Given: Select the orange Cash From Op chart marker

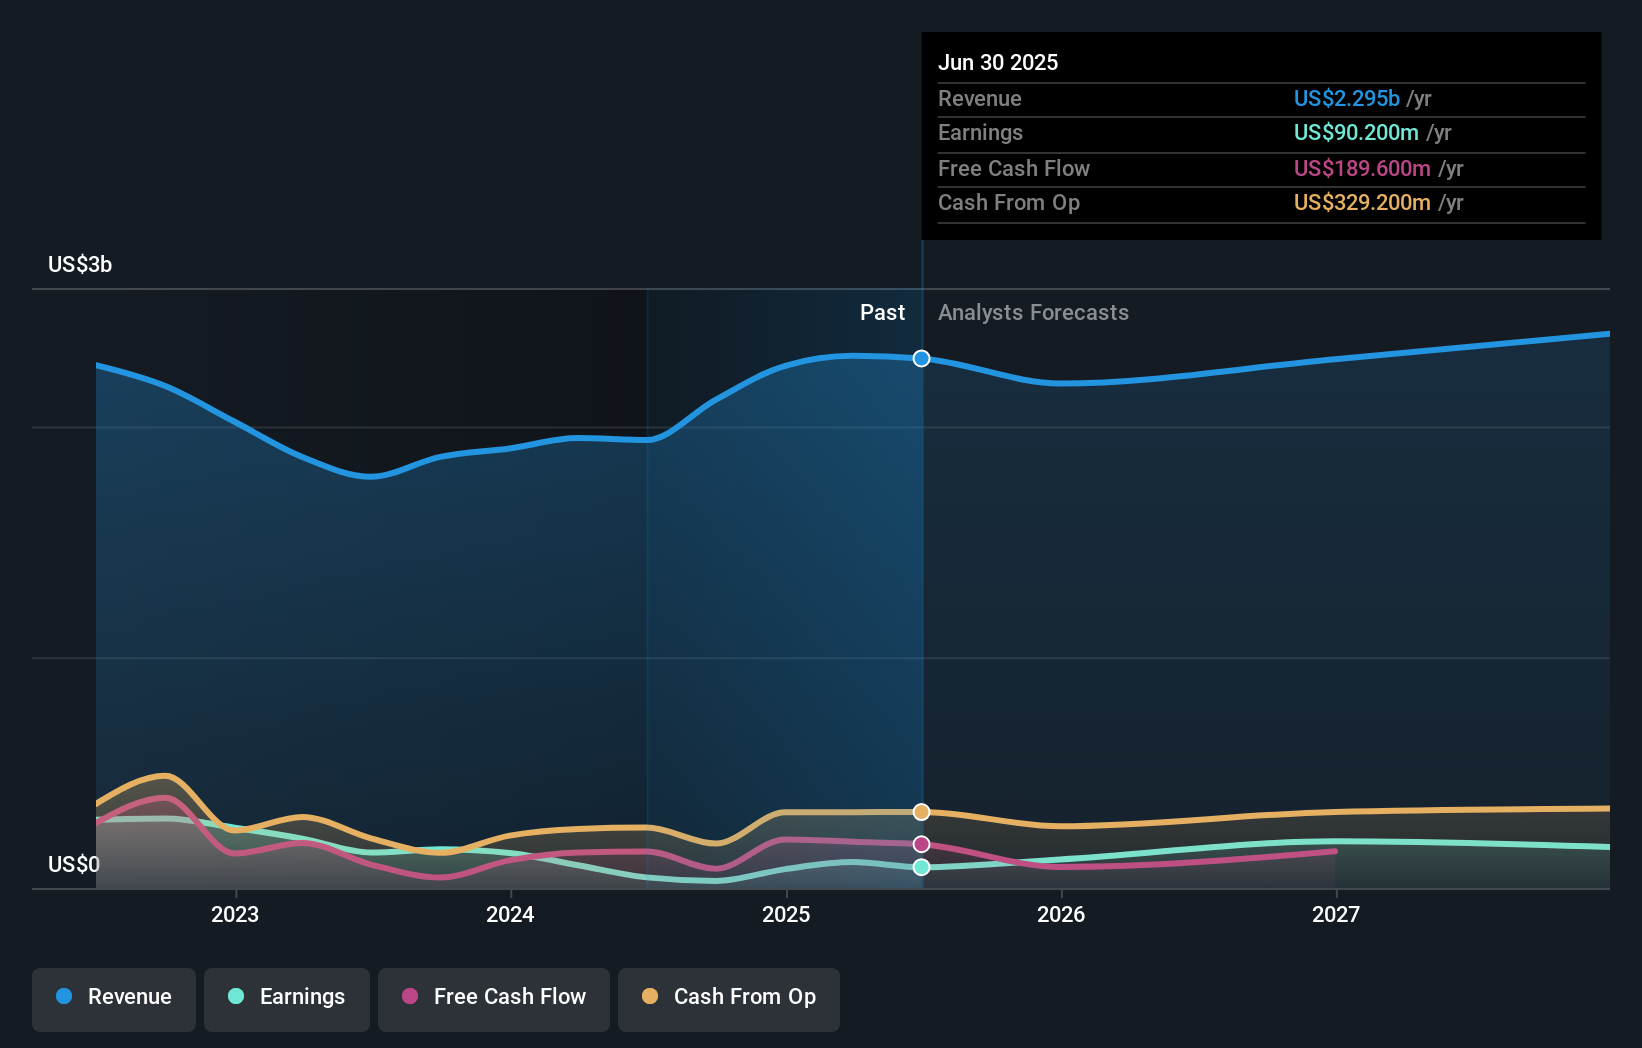Looking at the screenshot, I should pyautogui.click(x=921, y=812).
